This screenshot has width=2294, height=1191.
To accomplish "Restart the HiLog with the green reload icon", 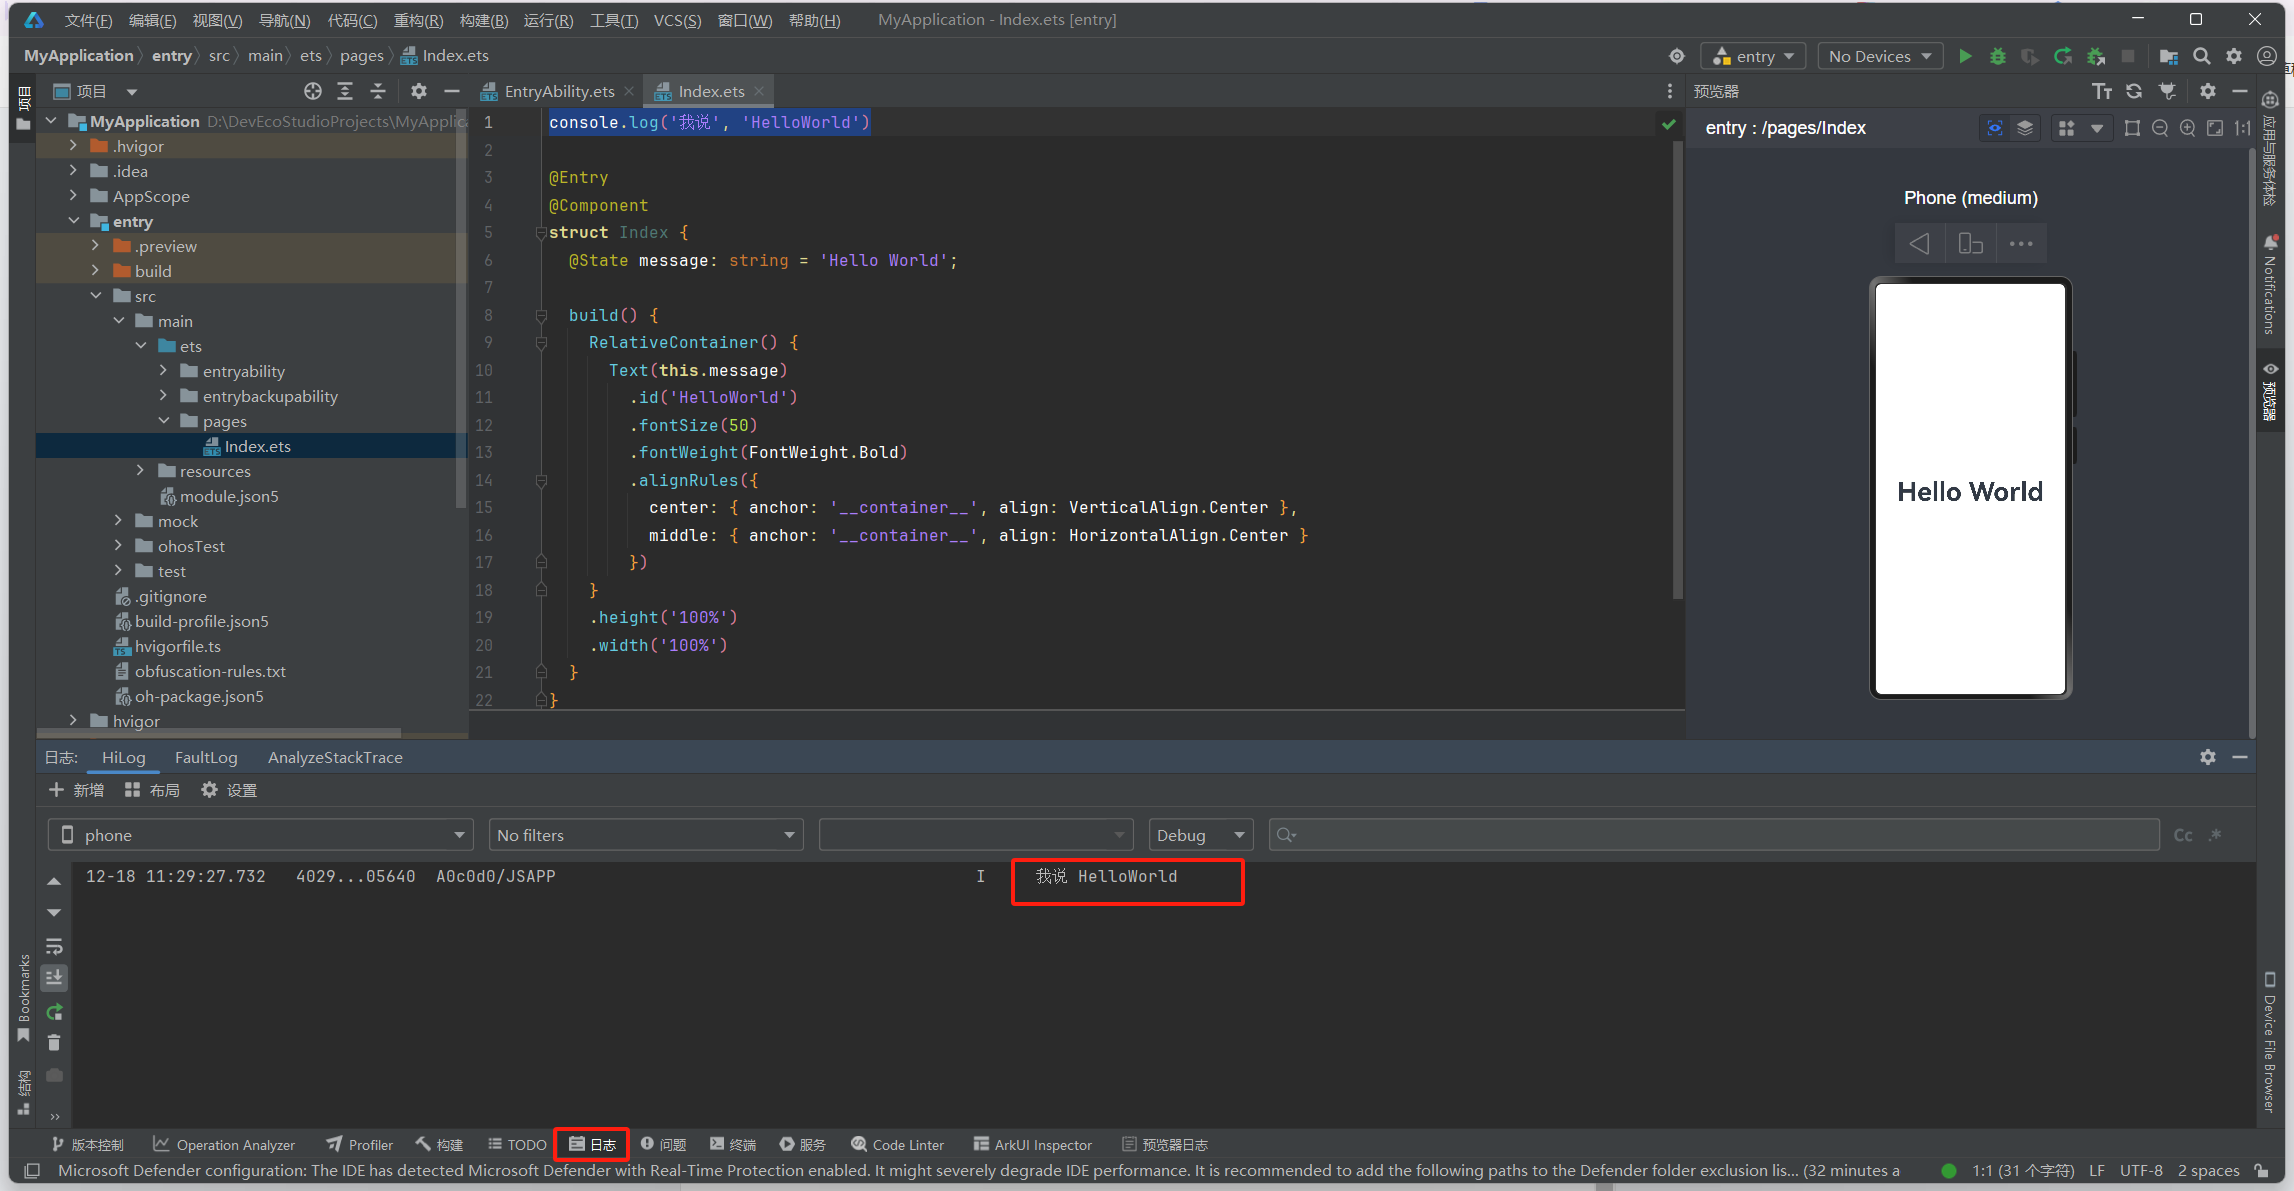I will click(x=54, y=1011).
